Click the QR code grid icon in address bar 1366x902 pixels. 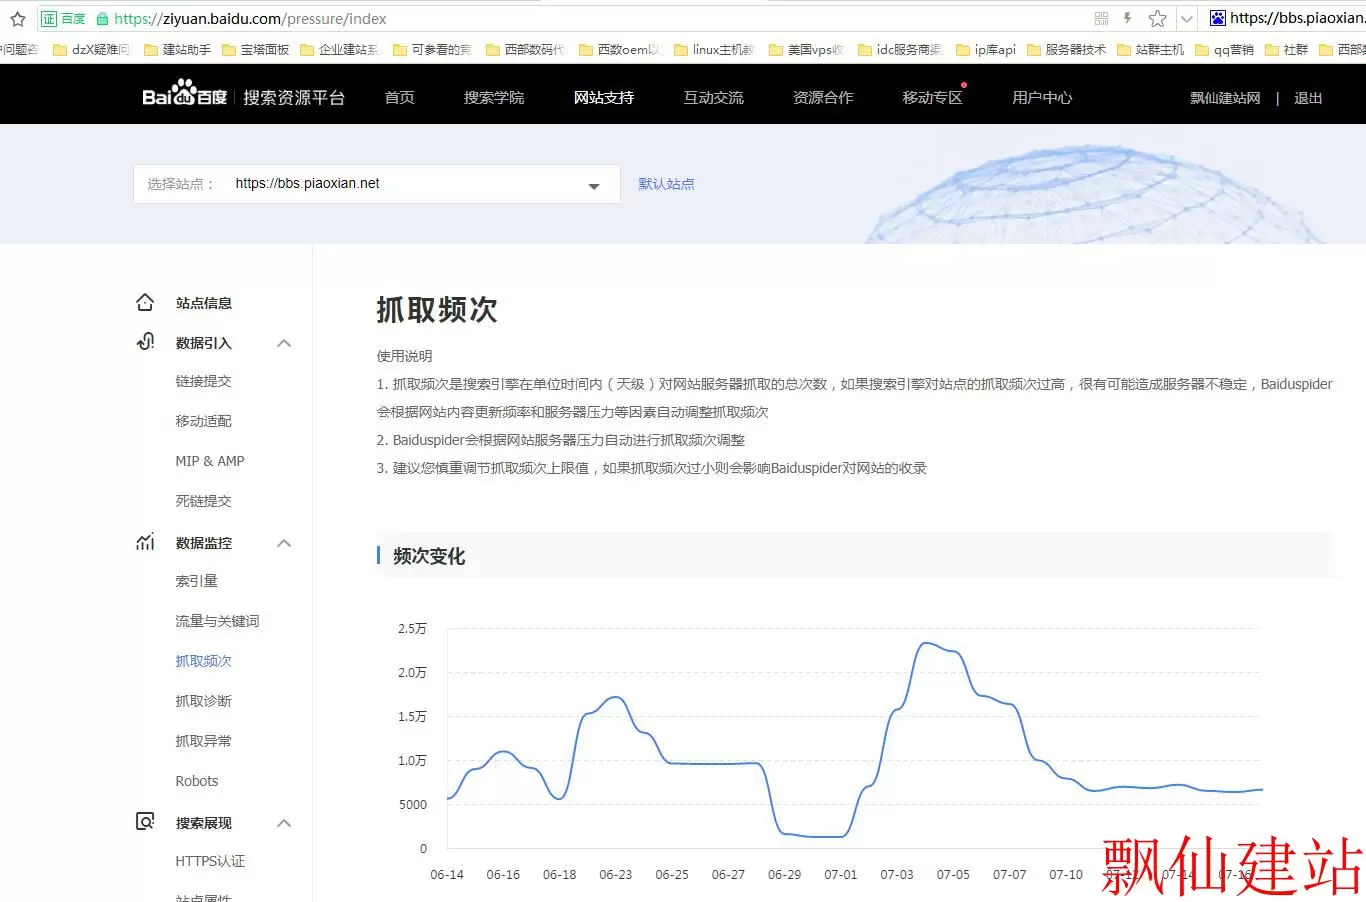pyautogui.click(x=1101, y=19)
